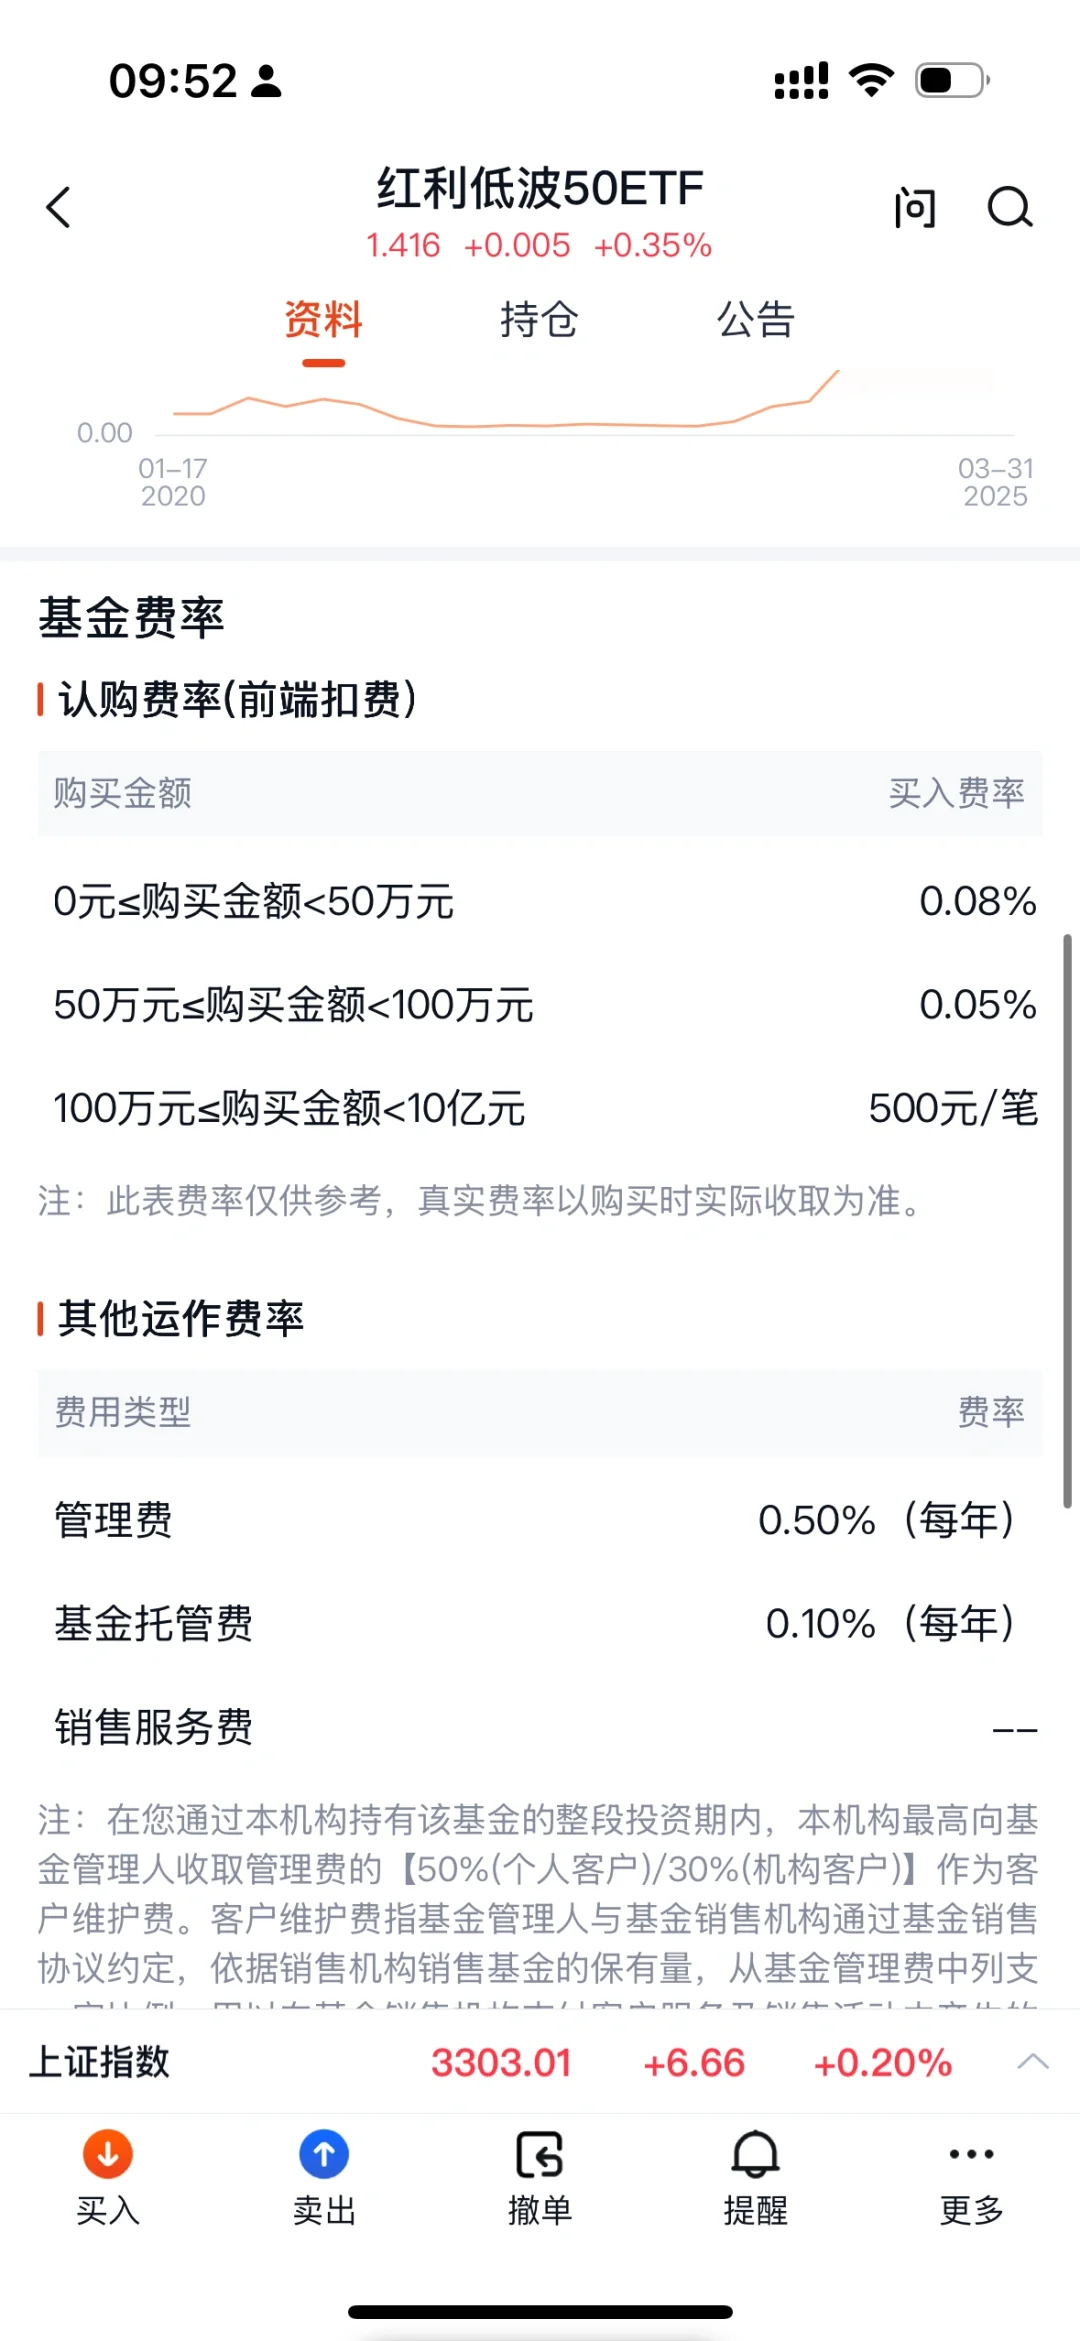Screen dimensions: 1080x2341
Task: Expand the 上证指数 bar chevron
Action: coord(1033,2061)
